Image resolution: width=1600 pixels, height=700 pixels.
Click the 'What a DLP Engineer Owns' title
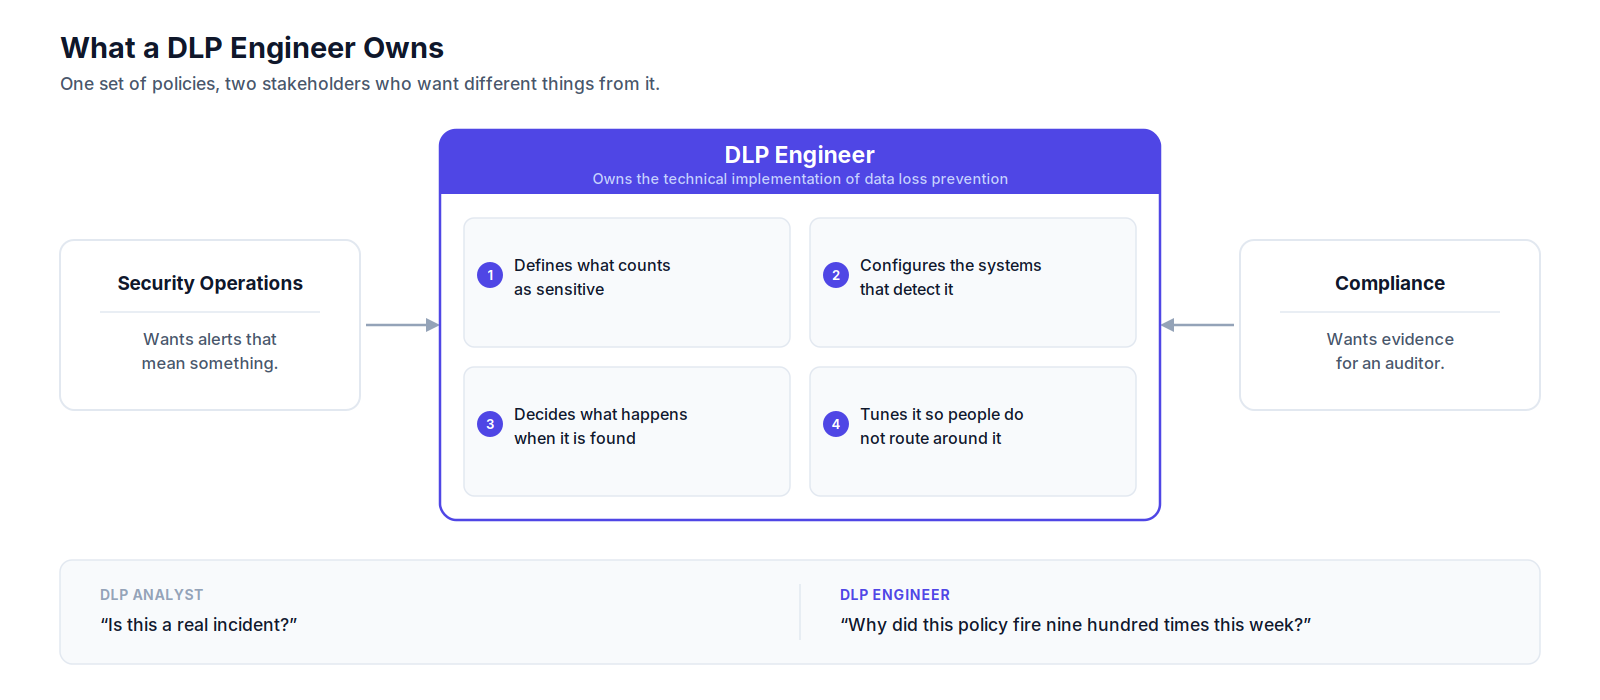[252, 48]
